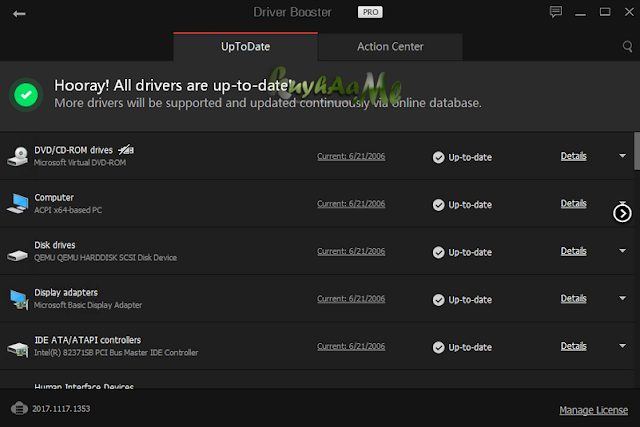Click Current date link for DVD/CD-ROM drives
This screenshot has width=640, height=427.
pos(351,156)
